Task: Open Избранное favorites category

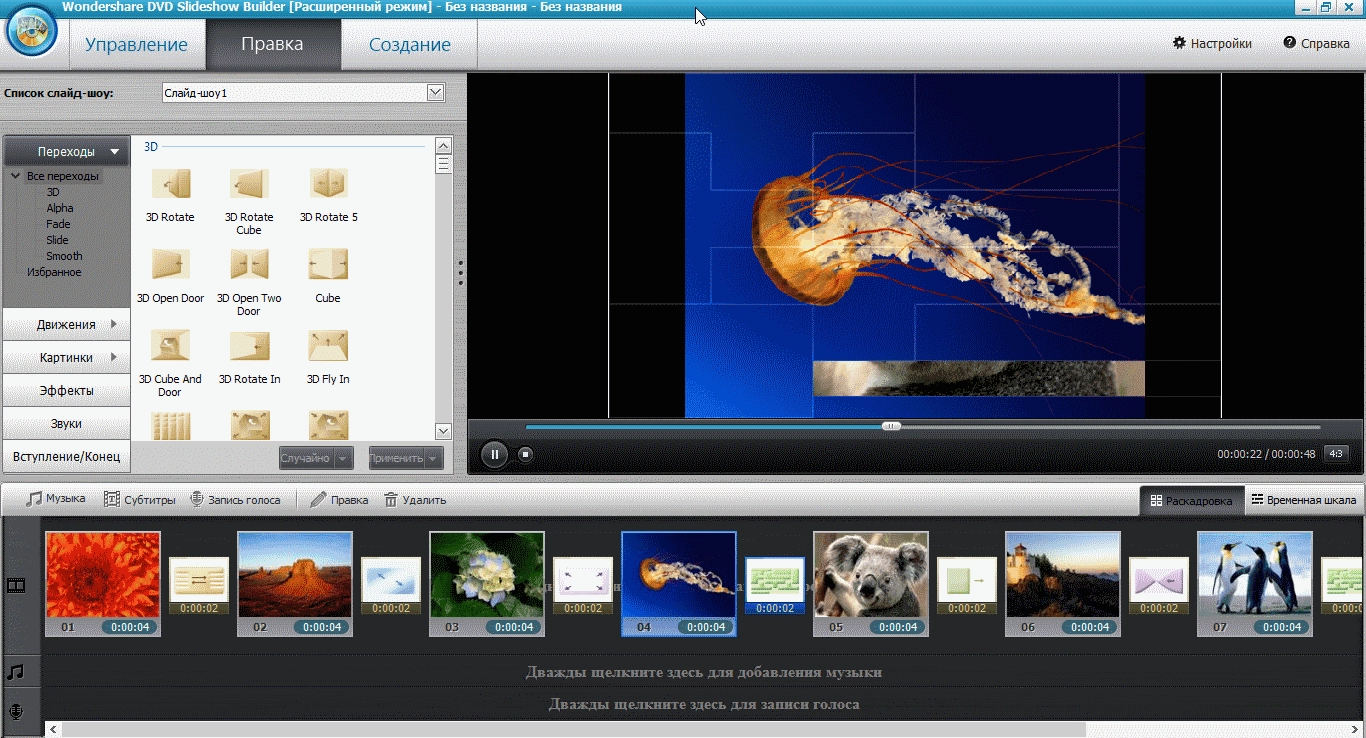Action: (x=54, y=272)
